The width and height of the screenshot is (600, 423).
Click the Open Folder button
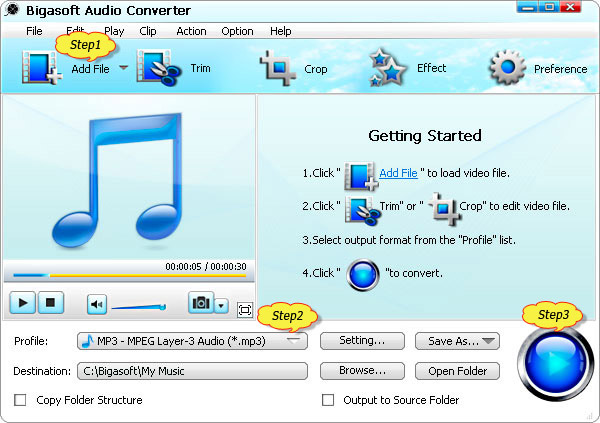coord(457,371)
